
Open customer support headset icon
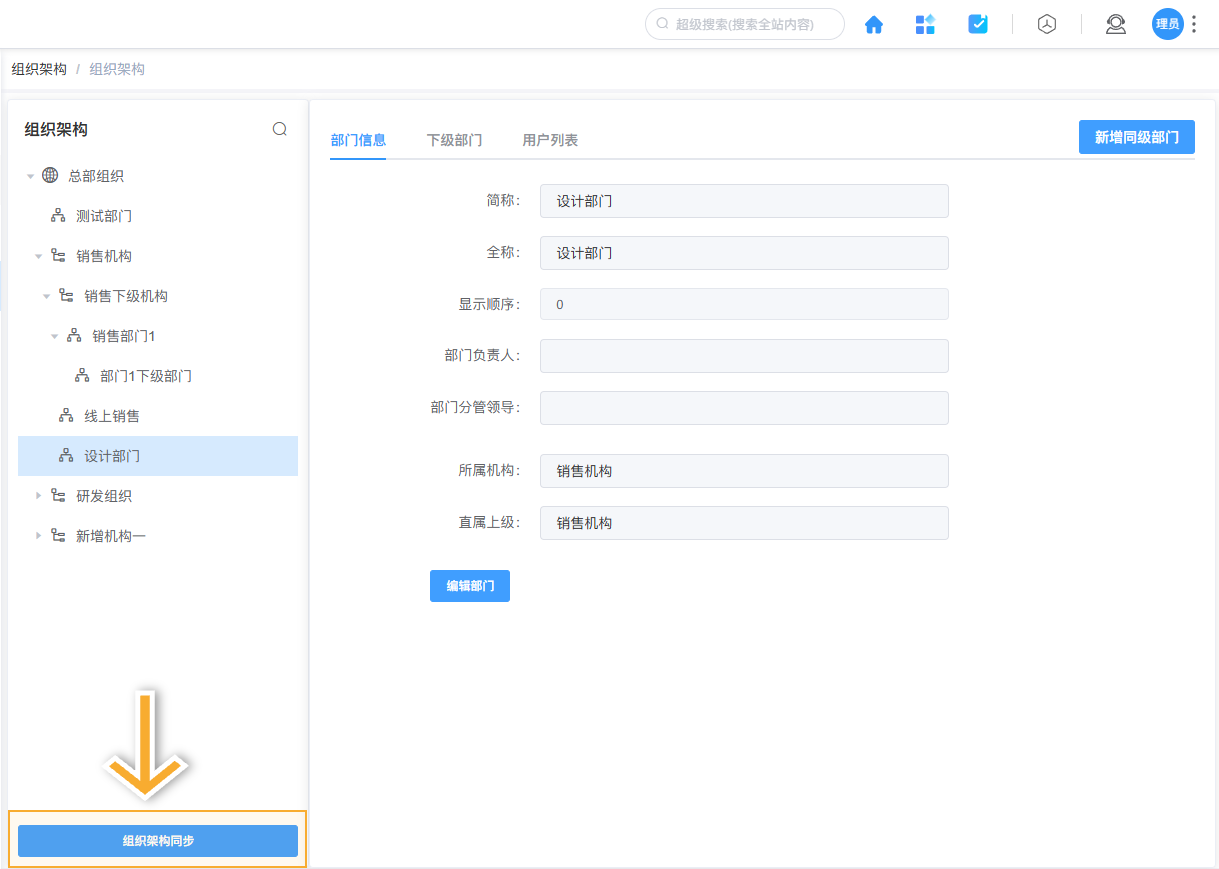coord(1115,23)
